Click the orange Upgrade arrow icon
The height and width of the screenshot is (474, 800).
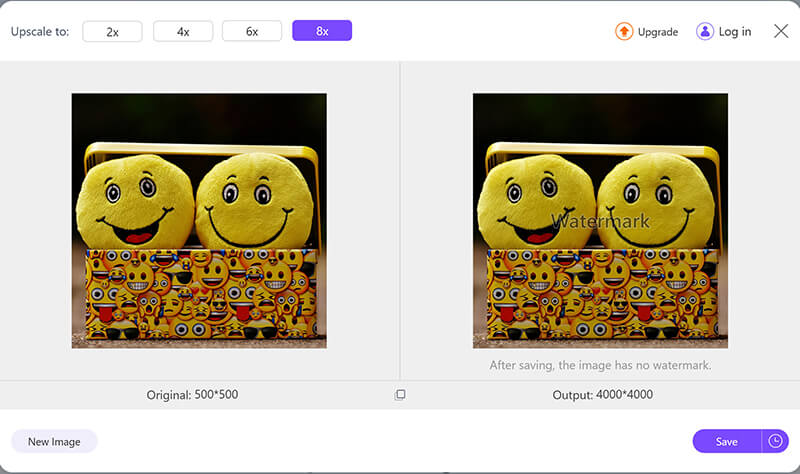[x=624, y=31]
